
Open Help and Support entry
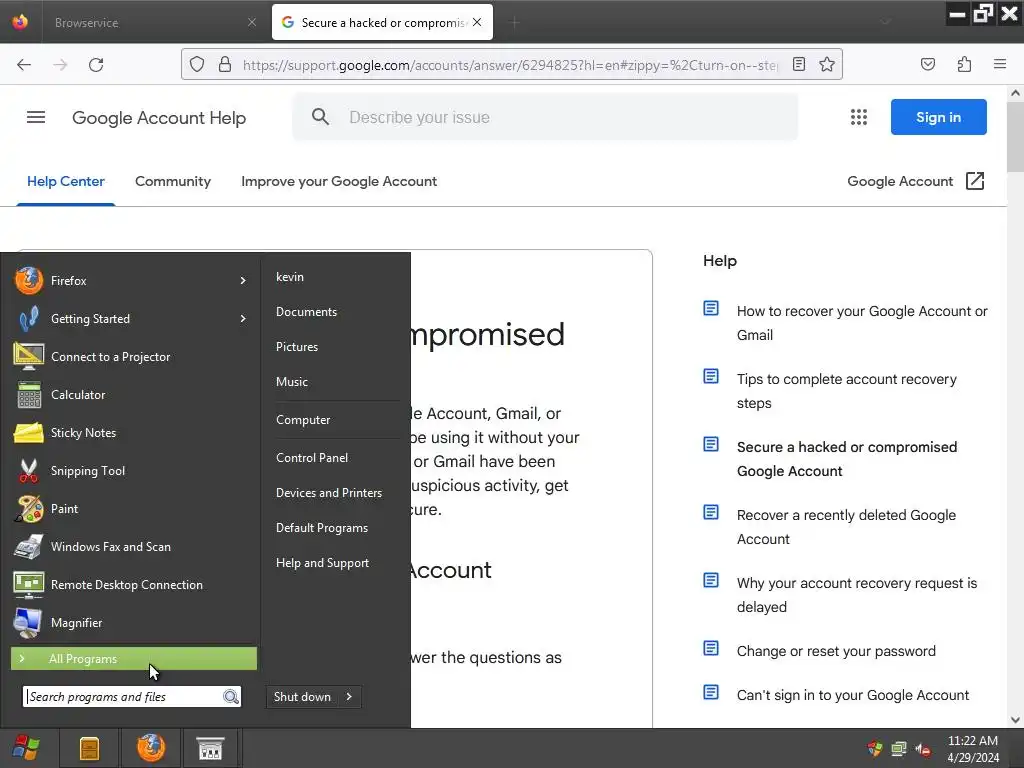coord(323,563)
